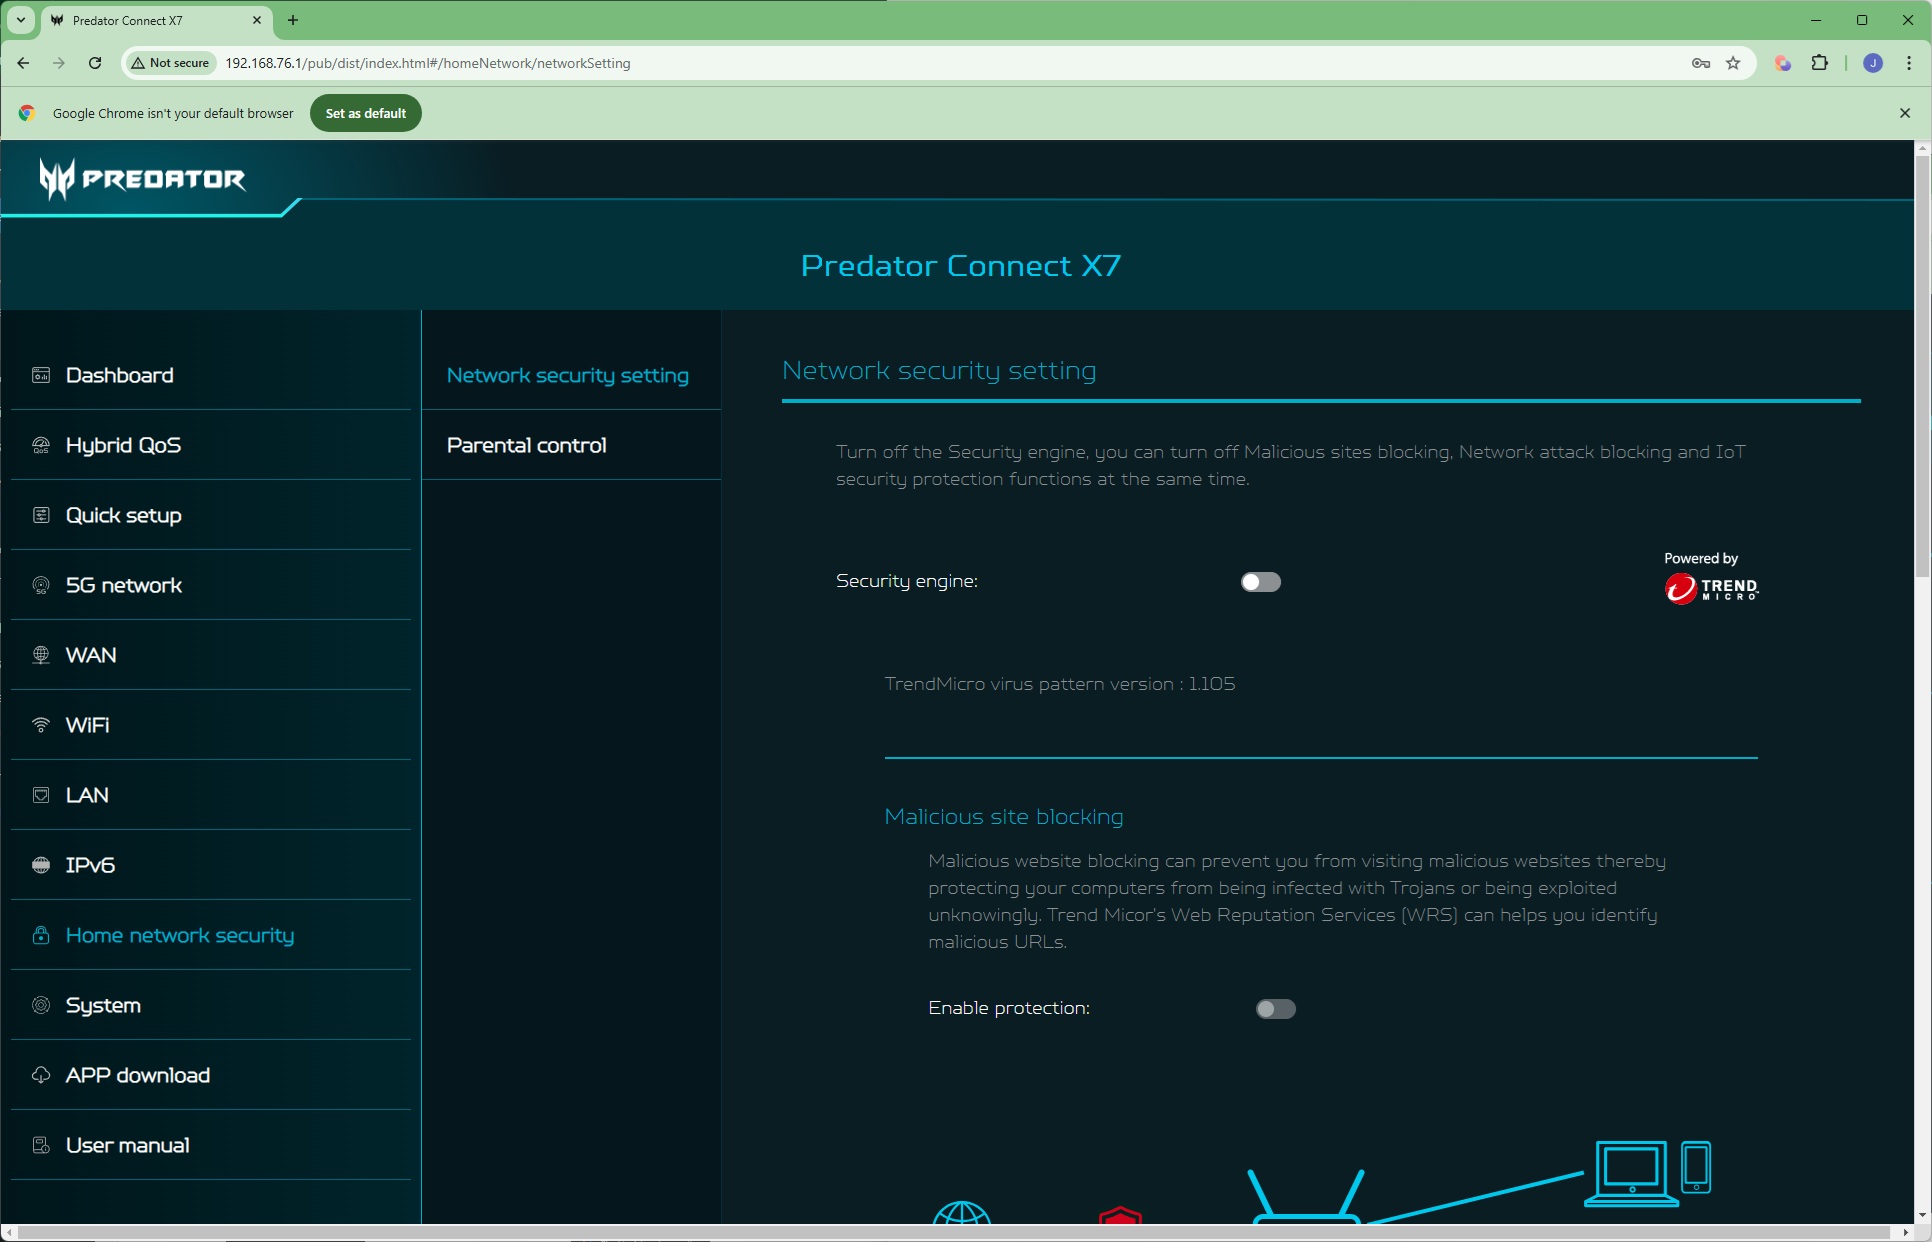
Task: Click the APP download cloud icon
Action: [x=41, y=1075]
